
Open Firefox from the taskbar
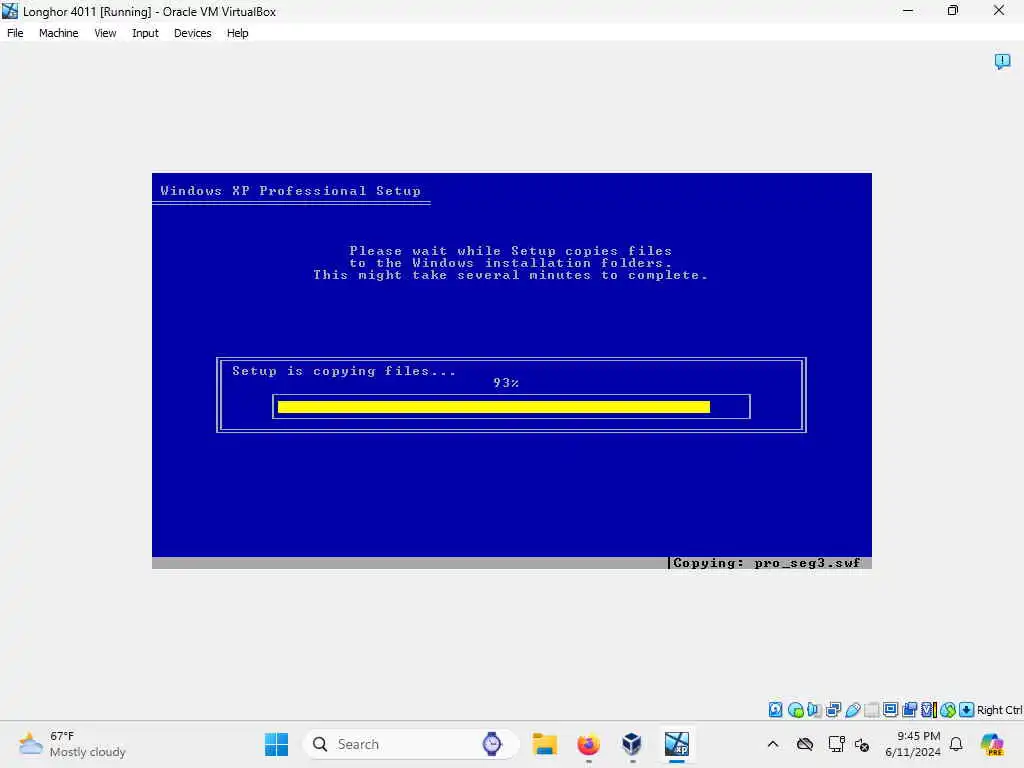point(588,744)
